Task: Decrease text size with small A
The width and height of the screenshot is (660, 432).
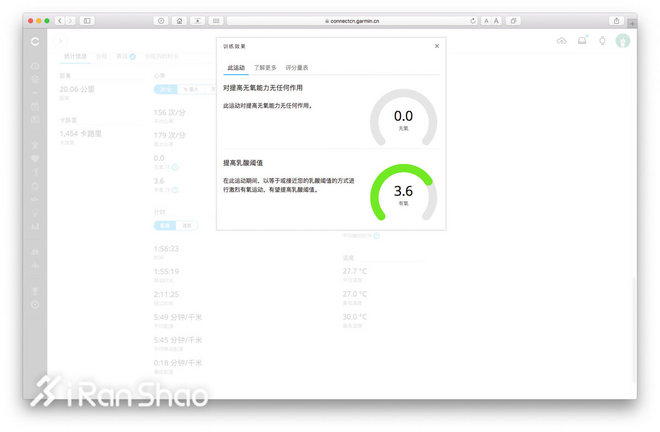Action: click(486, 21)
